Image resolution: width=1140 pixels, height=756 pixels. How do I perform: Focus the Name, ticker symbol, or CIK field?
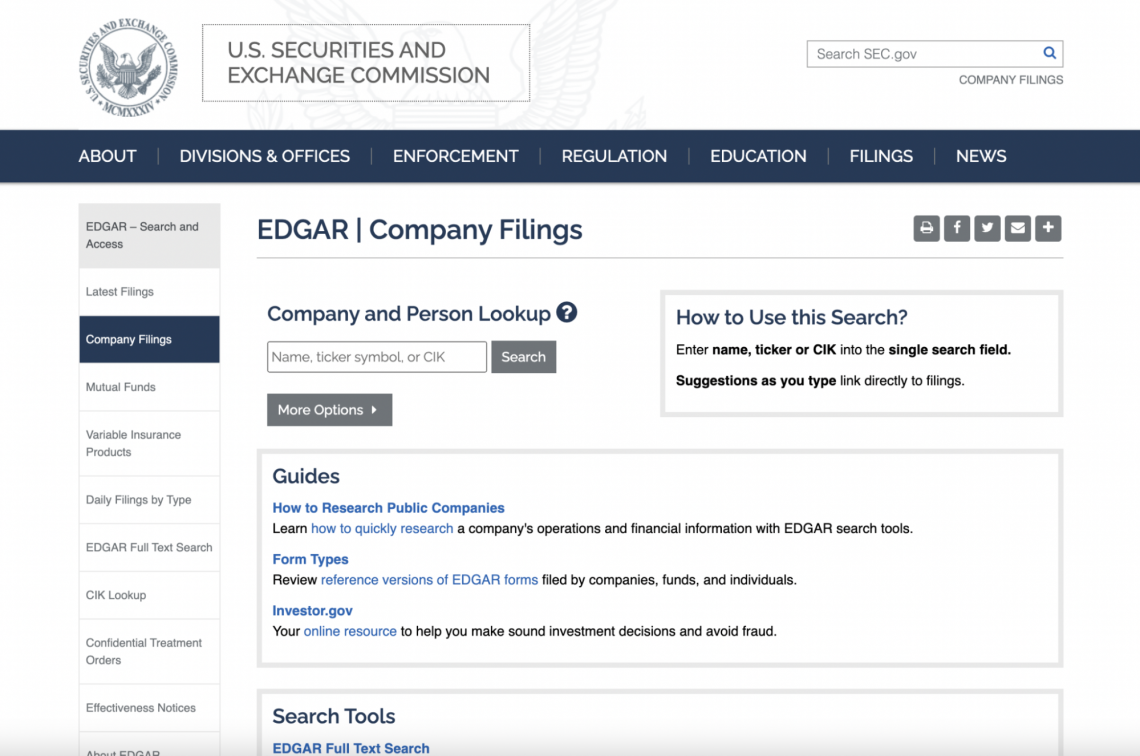click(377, 357)
